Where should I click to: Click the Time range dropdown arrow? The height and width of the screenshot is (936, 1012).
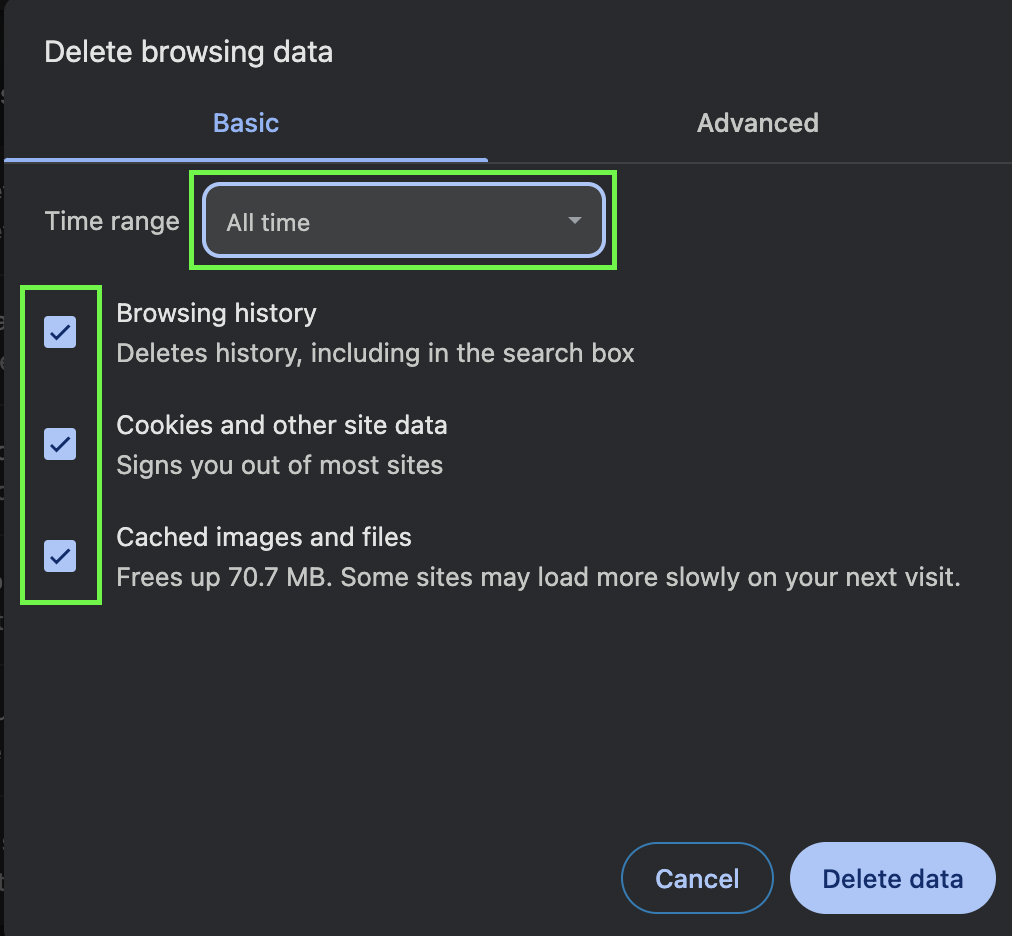(574, 221)
